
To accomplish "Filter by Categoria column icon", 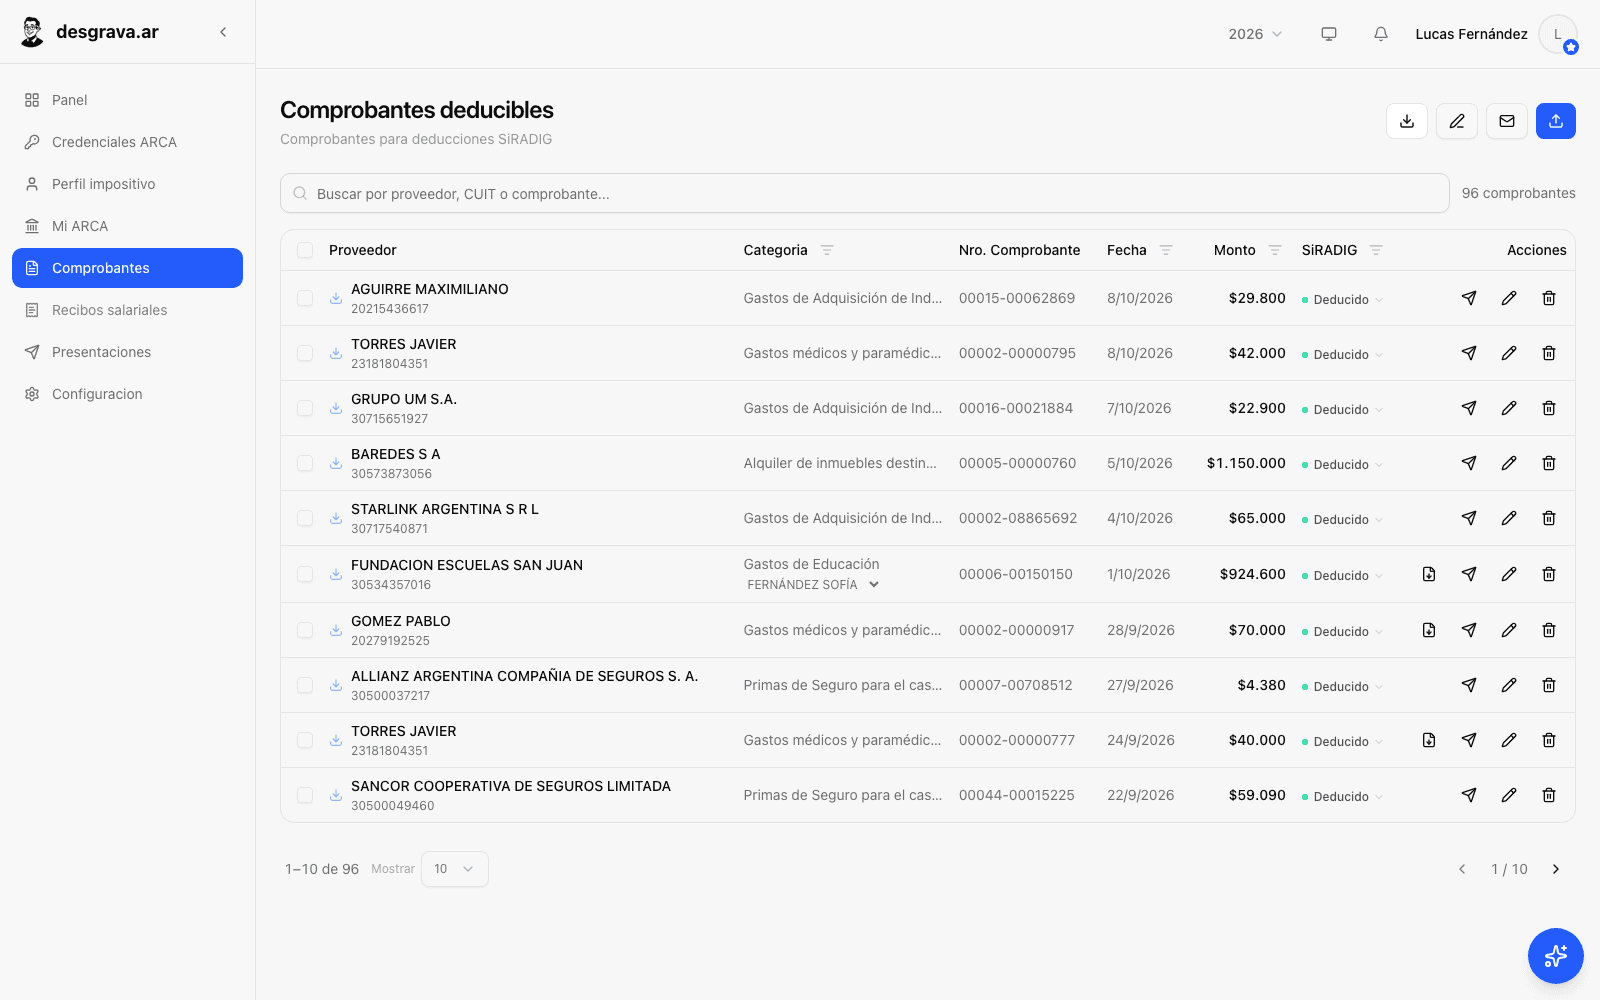I will tap(827, 250).
